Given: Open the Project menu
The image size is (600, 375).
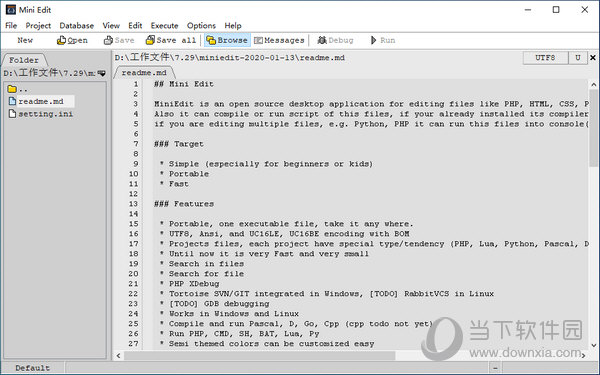Looking at the screenshot, I should coord(38,26).
